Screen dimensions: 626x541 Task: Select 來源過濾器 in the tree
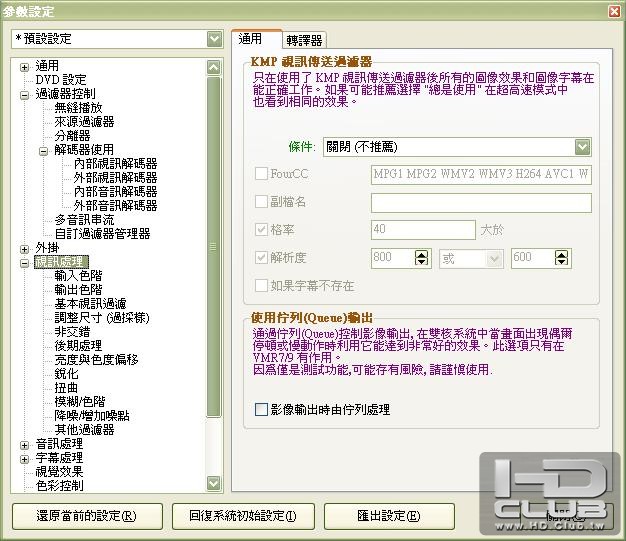click(x=84, y=121)
